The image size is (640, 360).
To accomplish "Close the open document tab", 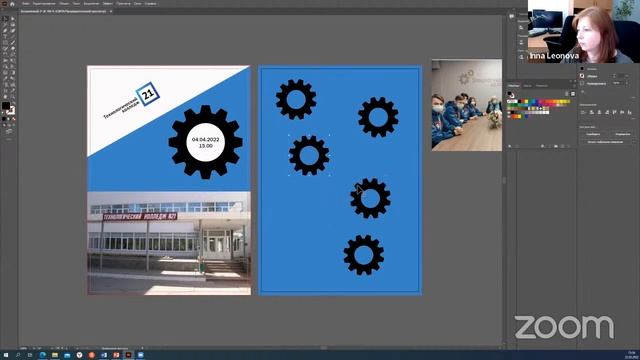I will [111, 11].
